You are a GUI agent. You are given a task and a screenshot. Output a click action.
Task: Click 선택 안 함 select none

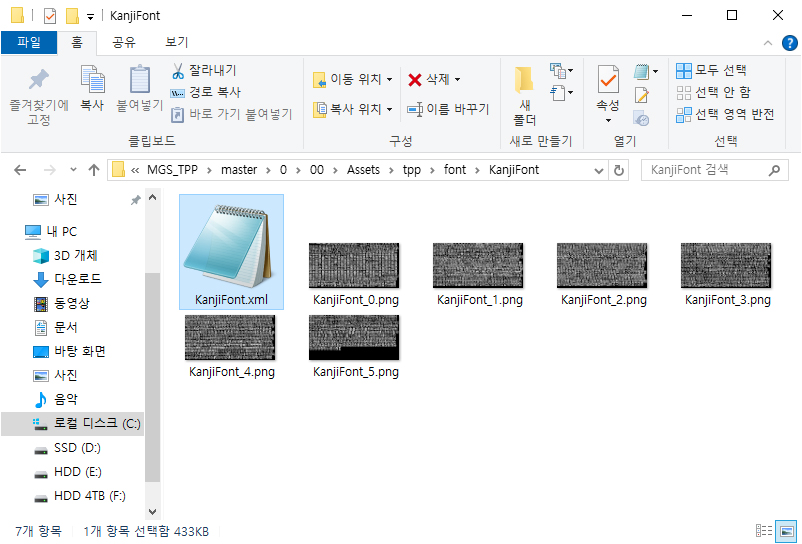coord(713,92)
